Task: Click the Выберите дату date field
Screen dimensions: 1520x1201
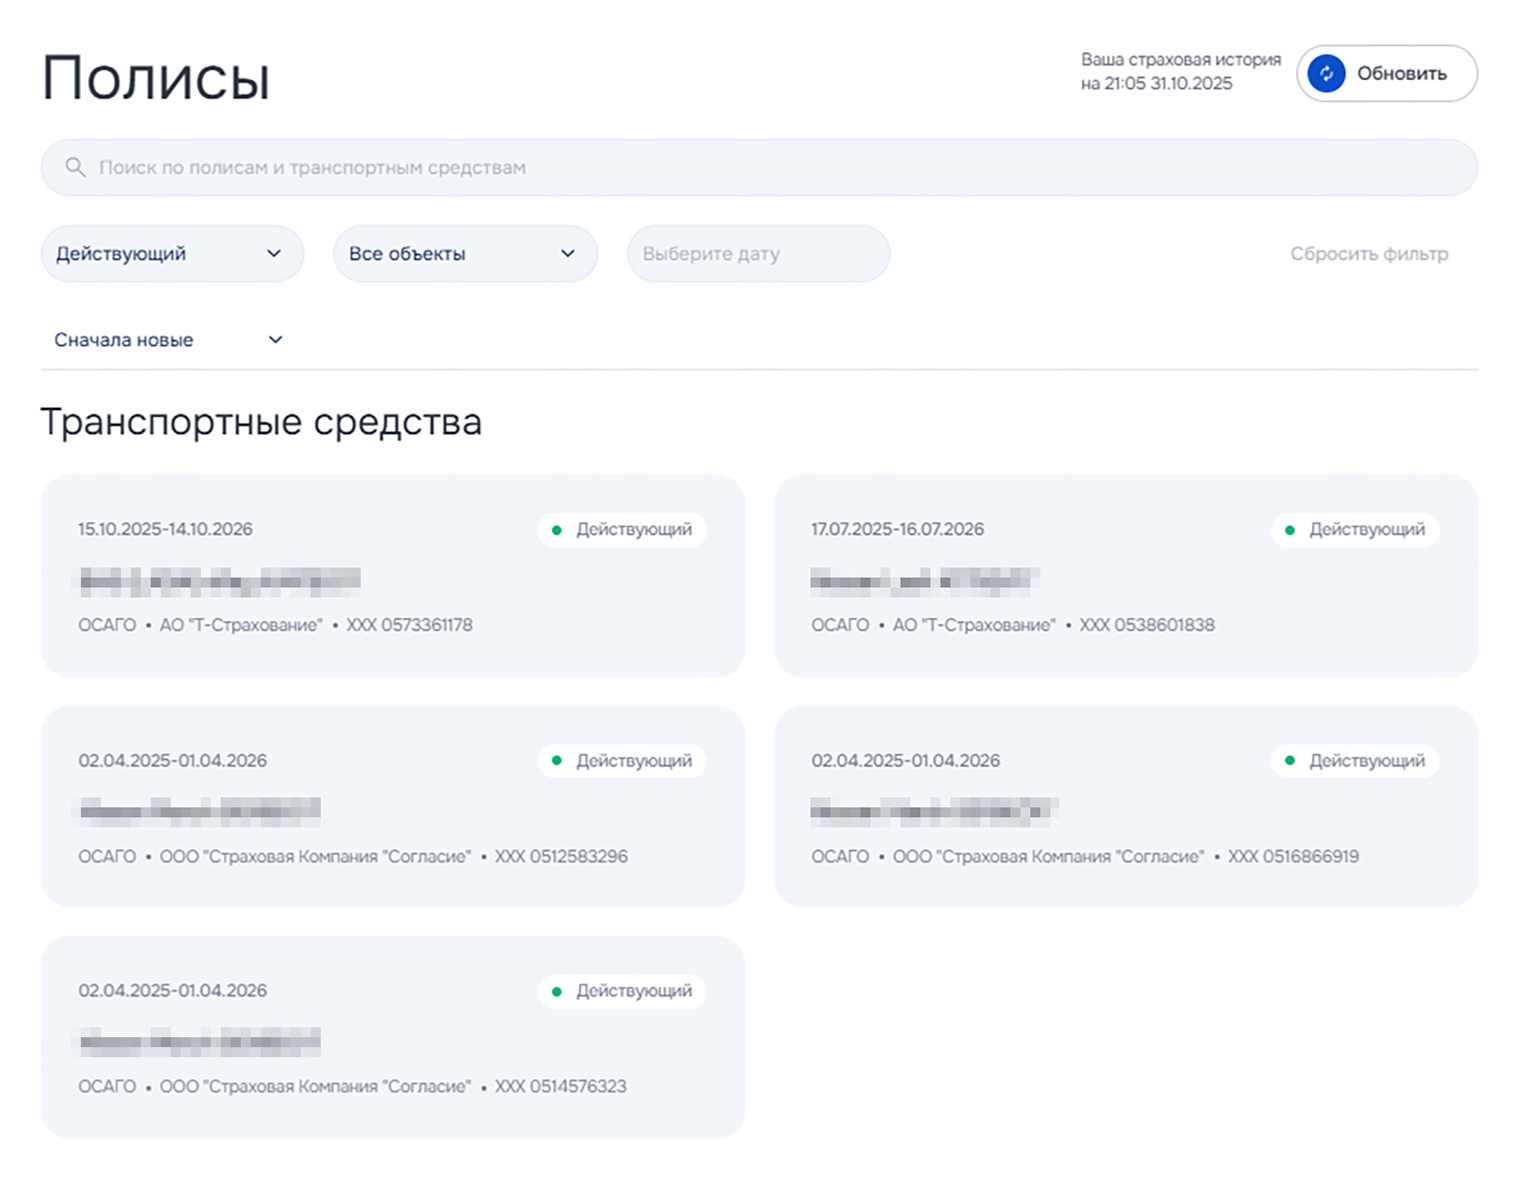Action: 757,254
